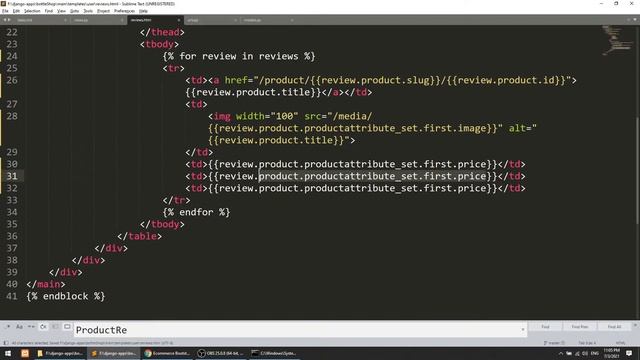Click the Find button
The width and height of the screenshot is (640, 360).
tap(545, 327)
